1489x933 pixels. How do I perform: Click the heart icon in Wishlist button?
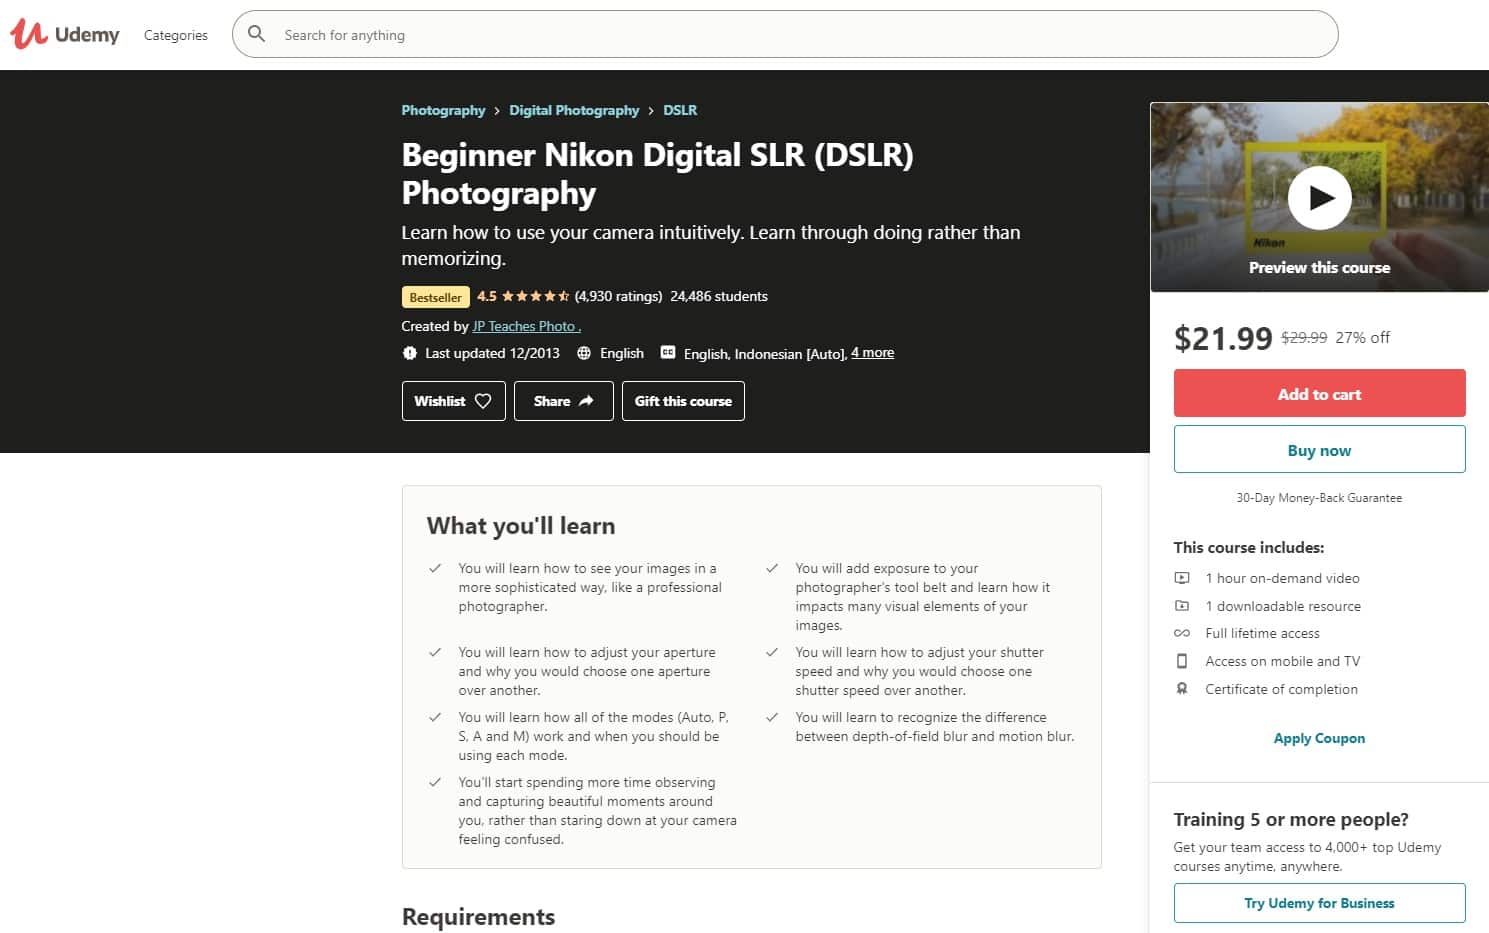click(x=483, y=401)
